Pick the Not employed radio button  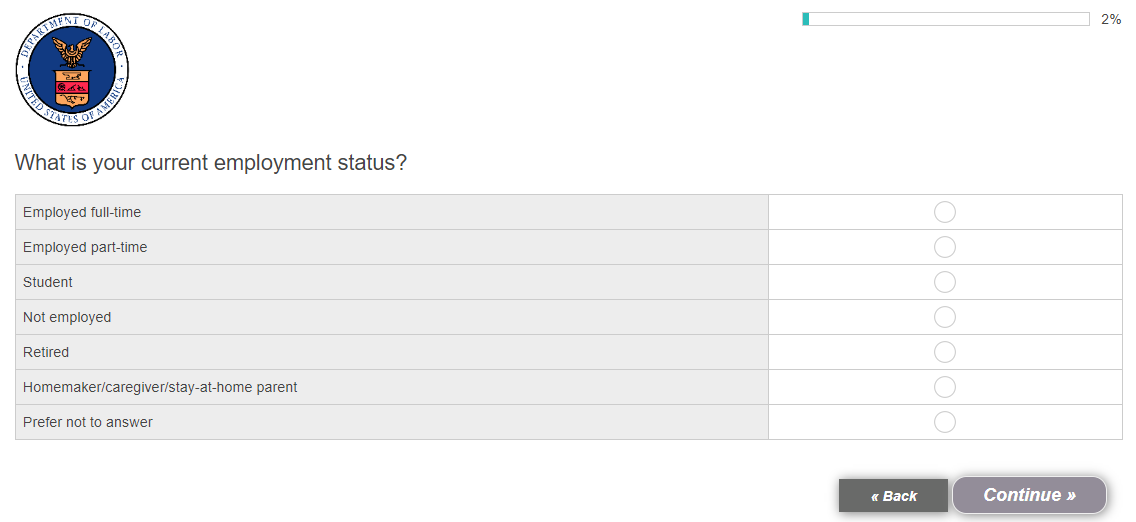[944, 317]
